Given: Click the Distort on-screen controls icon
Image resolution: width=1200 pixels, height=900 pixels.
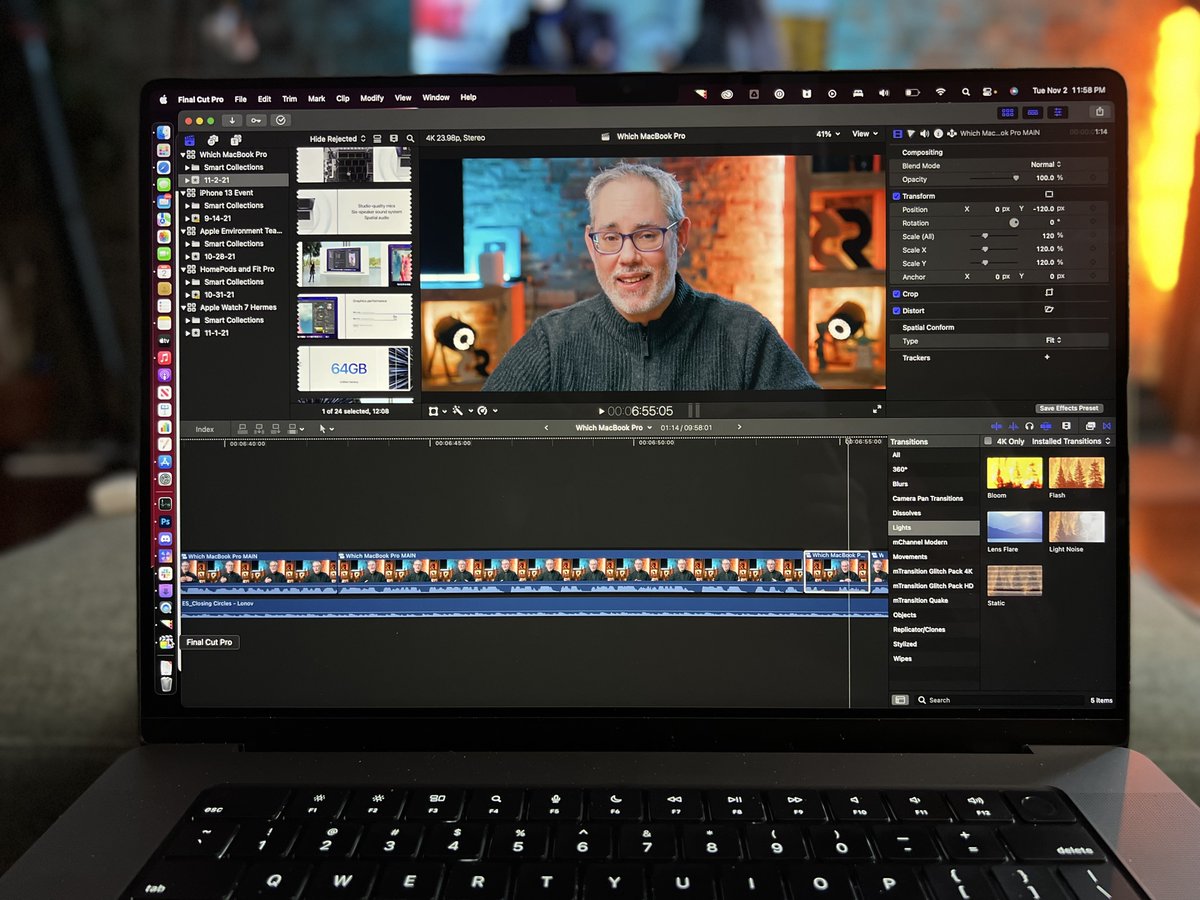Looking at the screenshot, I should coord(1049,310).
